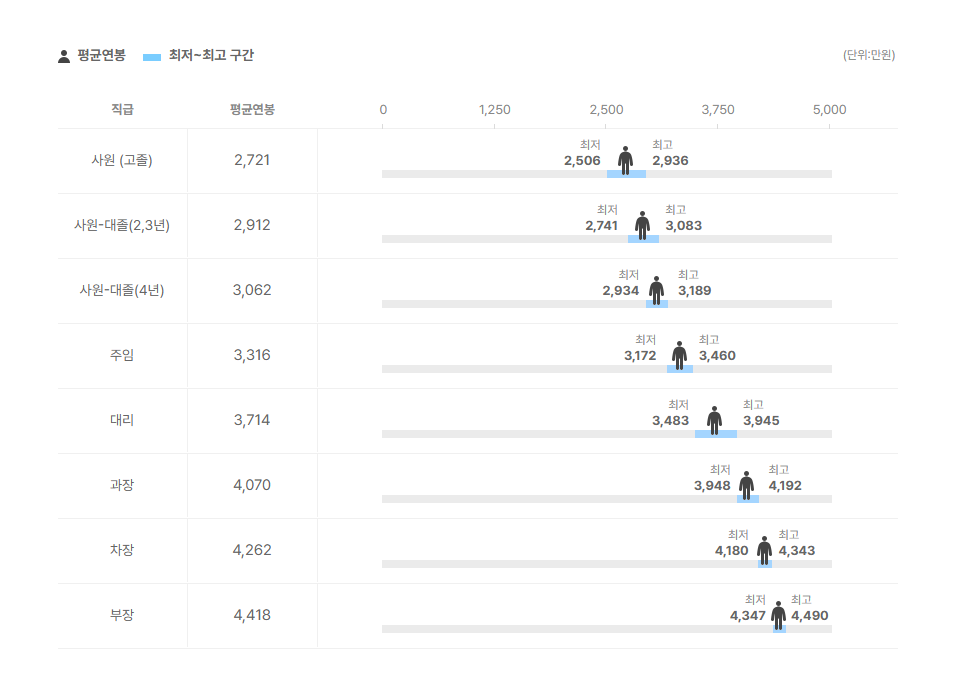Select the 평균연봉 column header
The width and height of the screenshot is (955, 697).
(252, 110)
